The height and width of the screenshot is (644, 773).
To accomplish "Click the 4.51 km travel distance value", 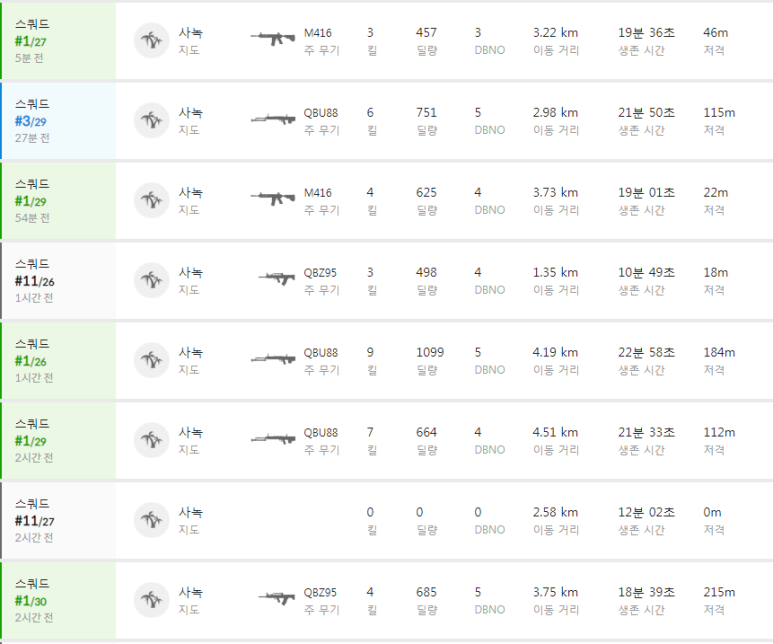I will click(x=555, y=432).
